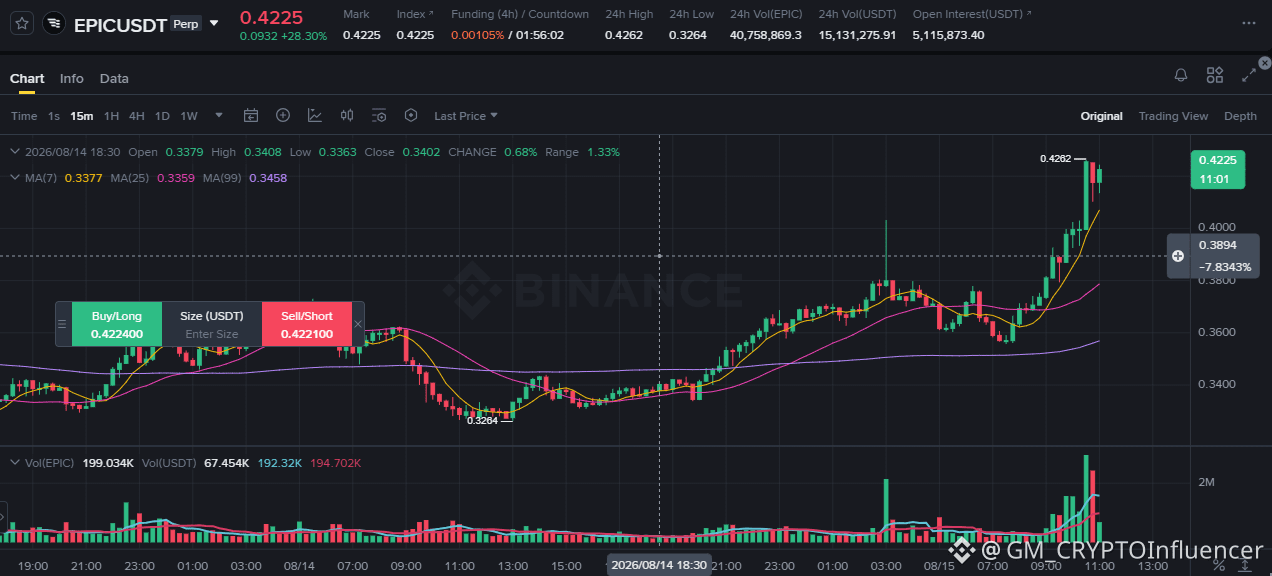Open price alert bell icon
The width and height of the screenshot is (1272, 576).
click(x=1181, y=75)
